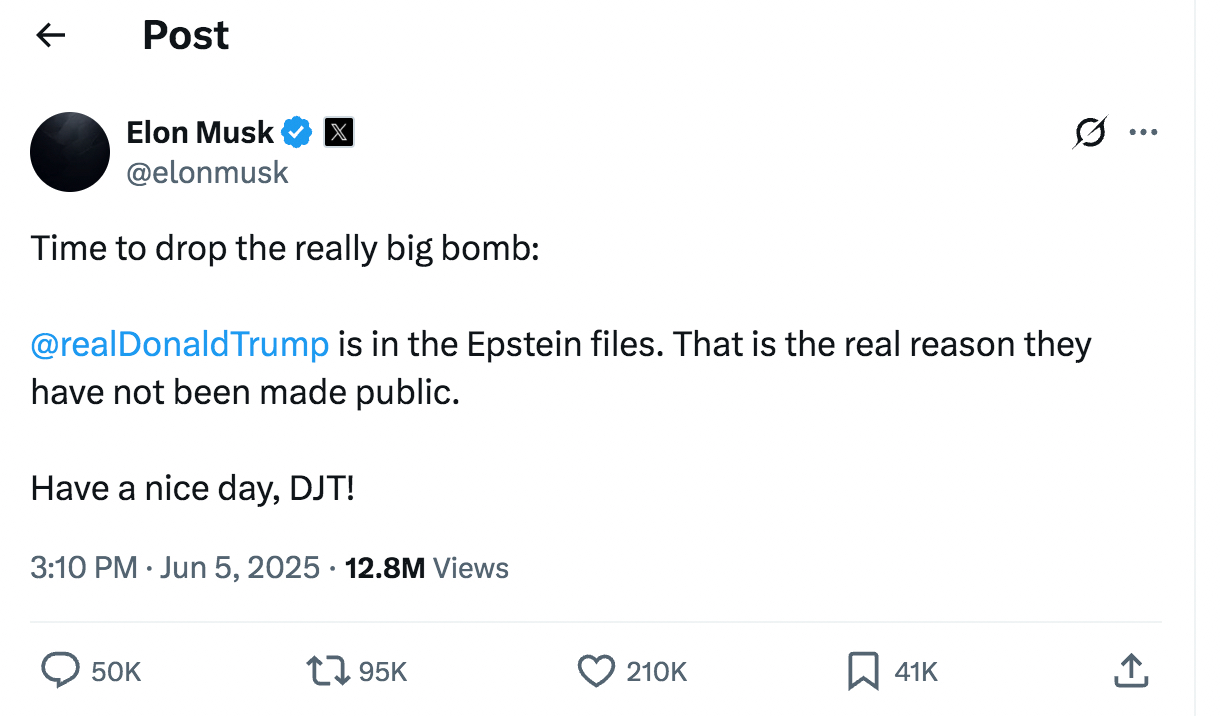Screen dimensions: 1220x716
Task: Click the 3:10 PM · Jun 5, 2025 timestamp
Action: (x=175, y=568)
